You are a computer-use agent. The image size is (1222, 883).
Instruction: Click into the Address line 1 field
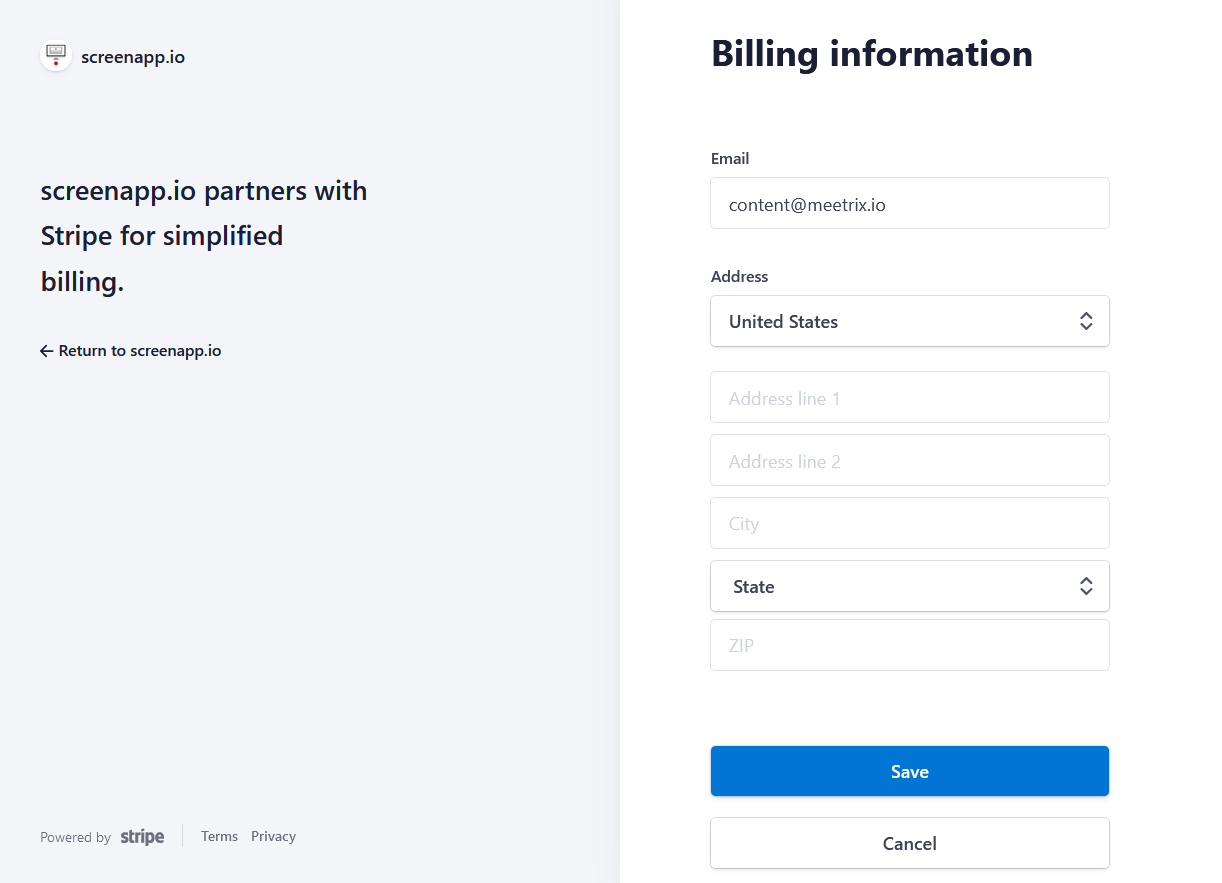coord(908,398)
